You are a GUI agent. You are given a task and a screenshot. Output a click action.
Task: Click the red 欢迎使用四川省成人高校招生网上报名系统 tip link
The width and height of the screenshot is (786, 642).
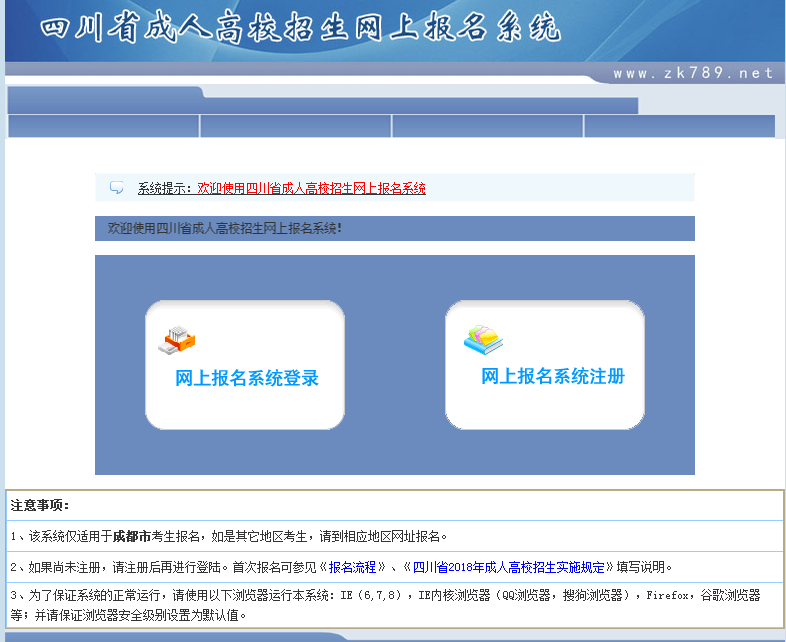pos(311,188)
